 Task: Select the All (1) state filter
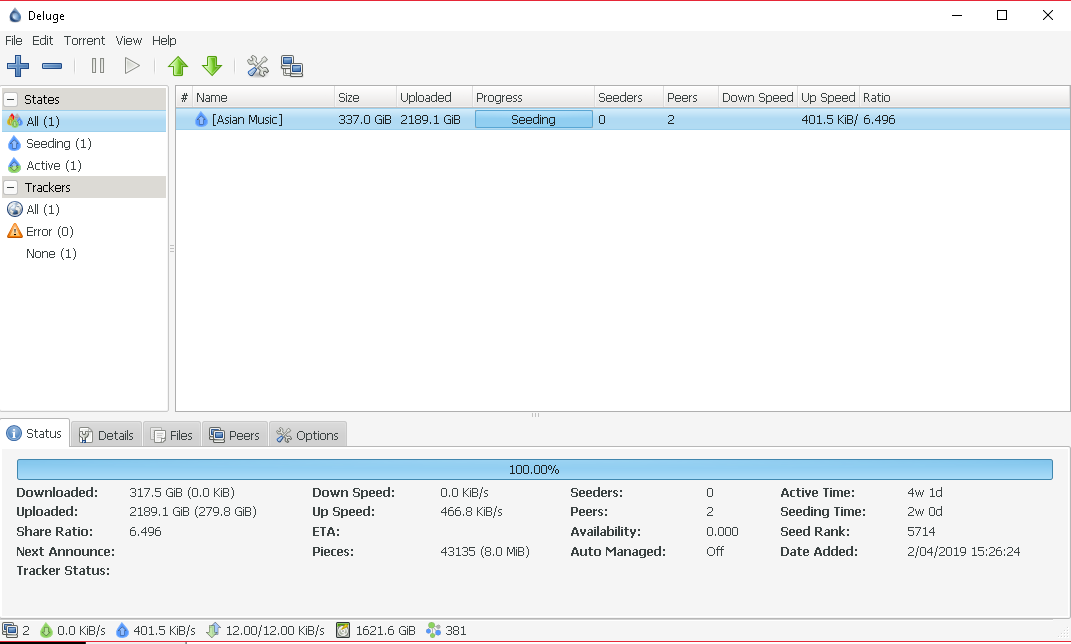coord(84,121)
